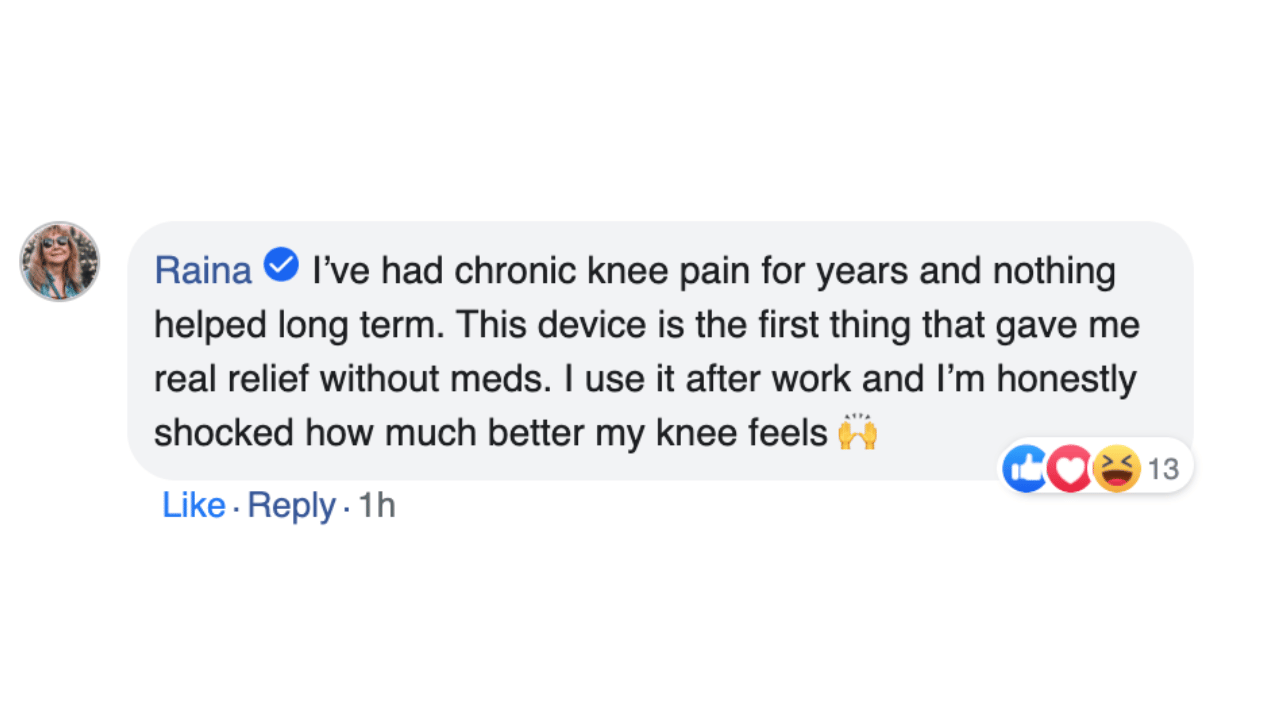Click the laughing Haha reaction icon

[1117, 468]
